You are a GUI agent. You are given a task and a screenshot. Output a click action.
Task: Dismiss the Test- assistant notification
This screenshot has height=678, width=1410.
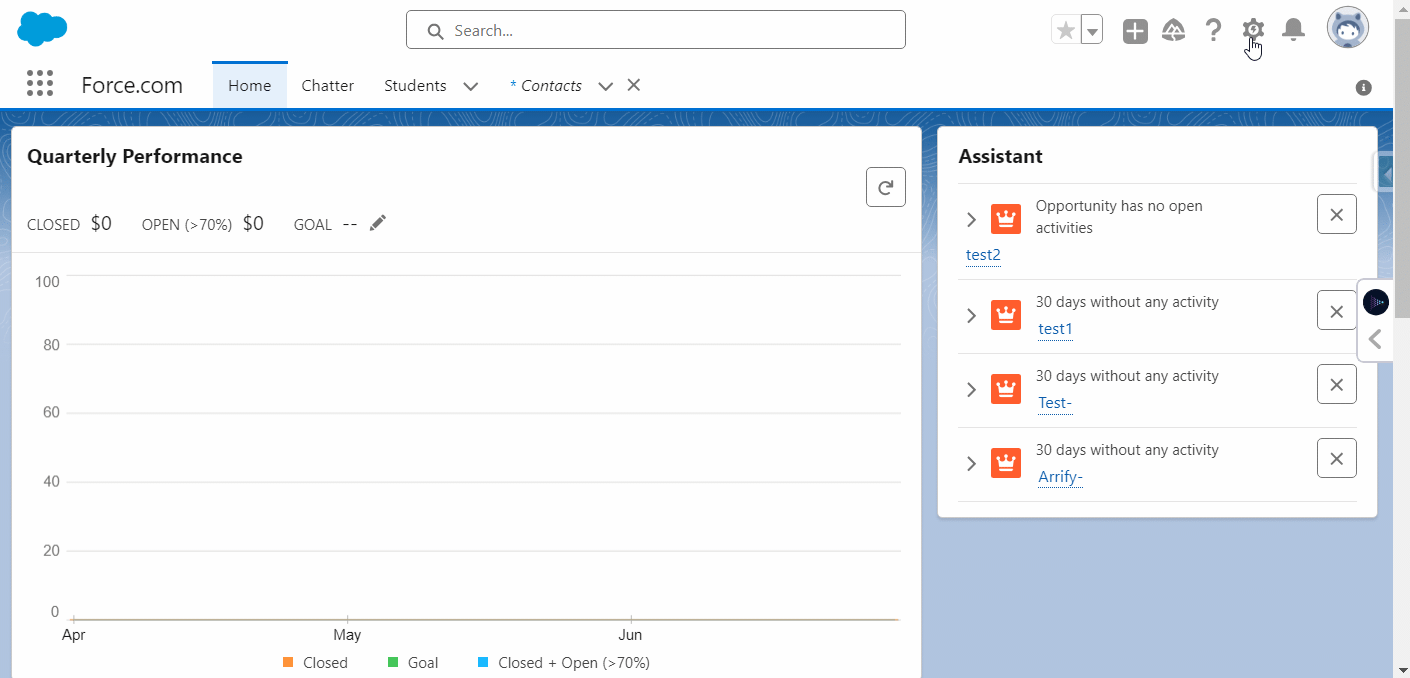(1336, 385)
